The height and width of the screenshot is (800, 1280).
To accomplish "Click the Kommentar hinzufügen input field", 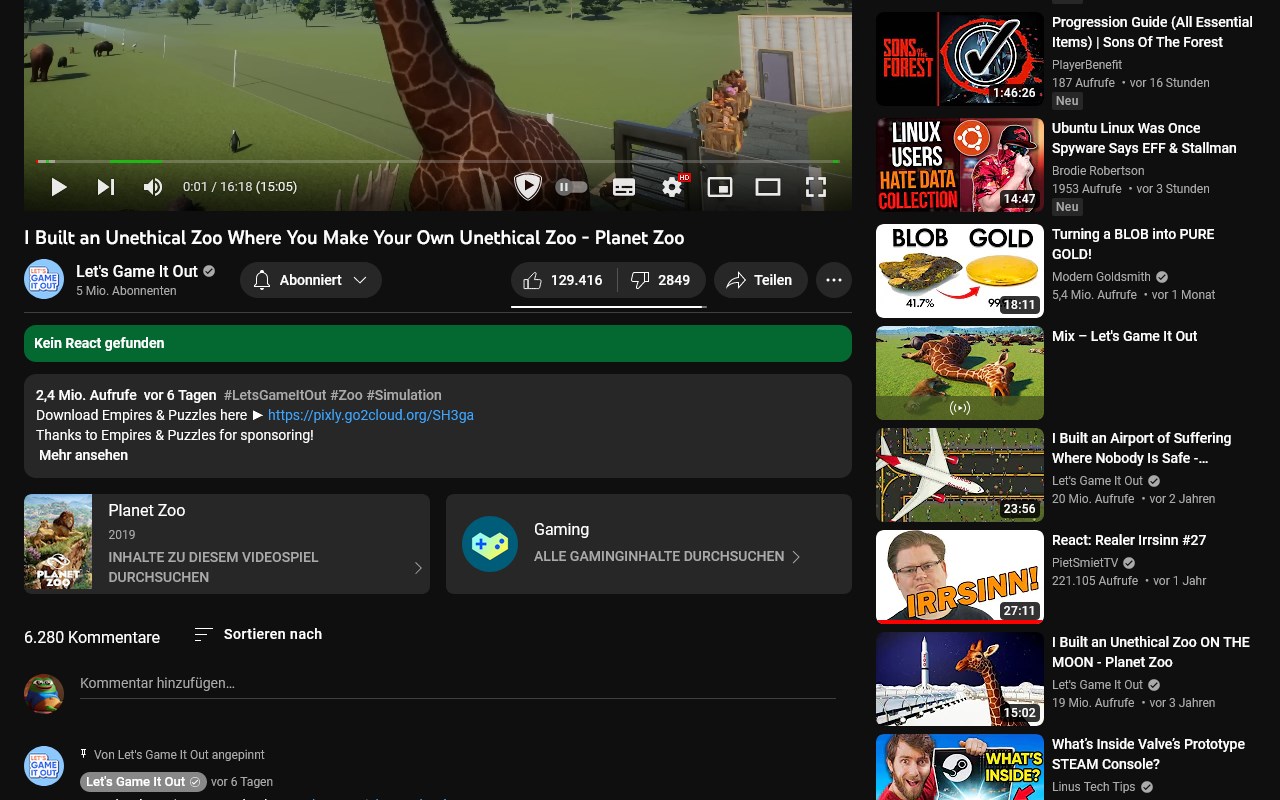I will pyautogui.click(x=458, y=684).
